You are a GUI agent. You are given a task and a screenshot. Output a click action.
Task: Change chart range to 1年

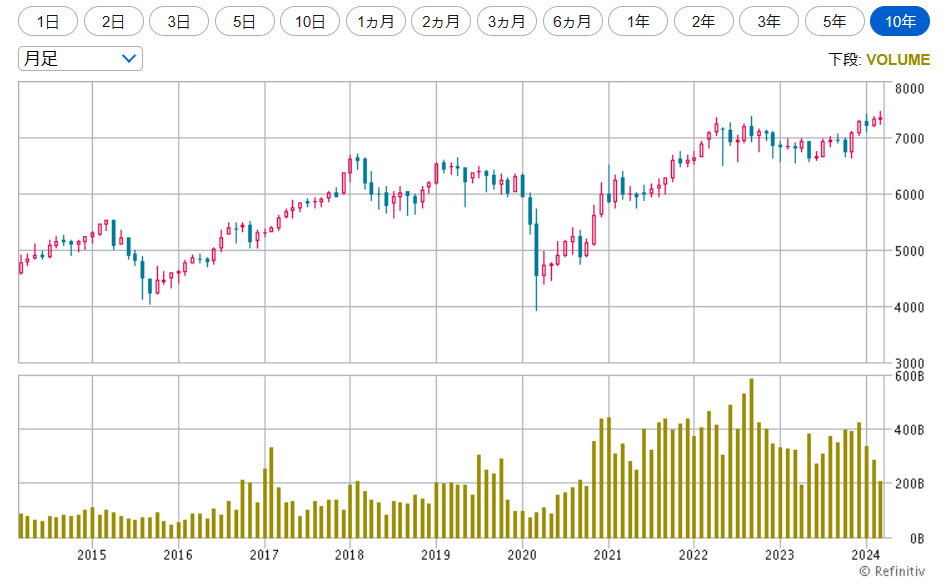click(x=638, y=21)
